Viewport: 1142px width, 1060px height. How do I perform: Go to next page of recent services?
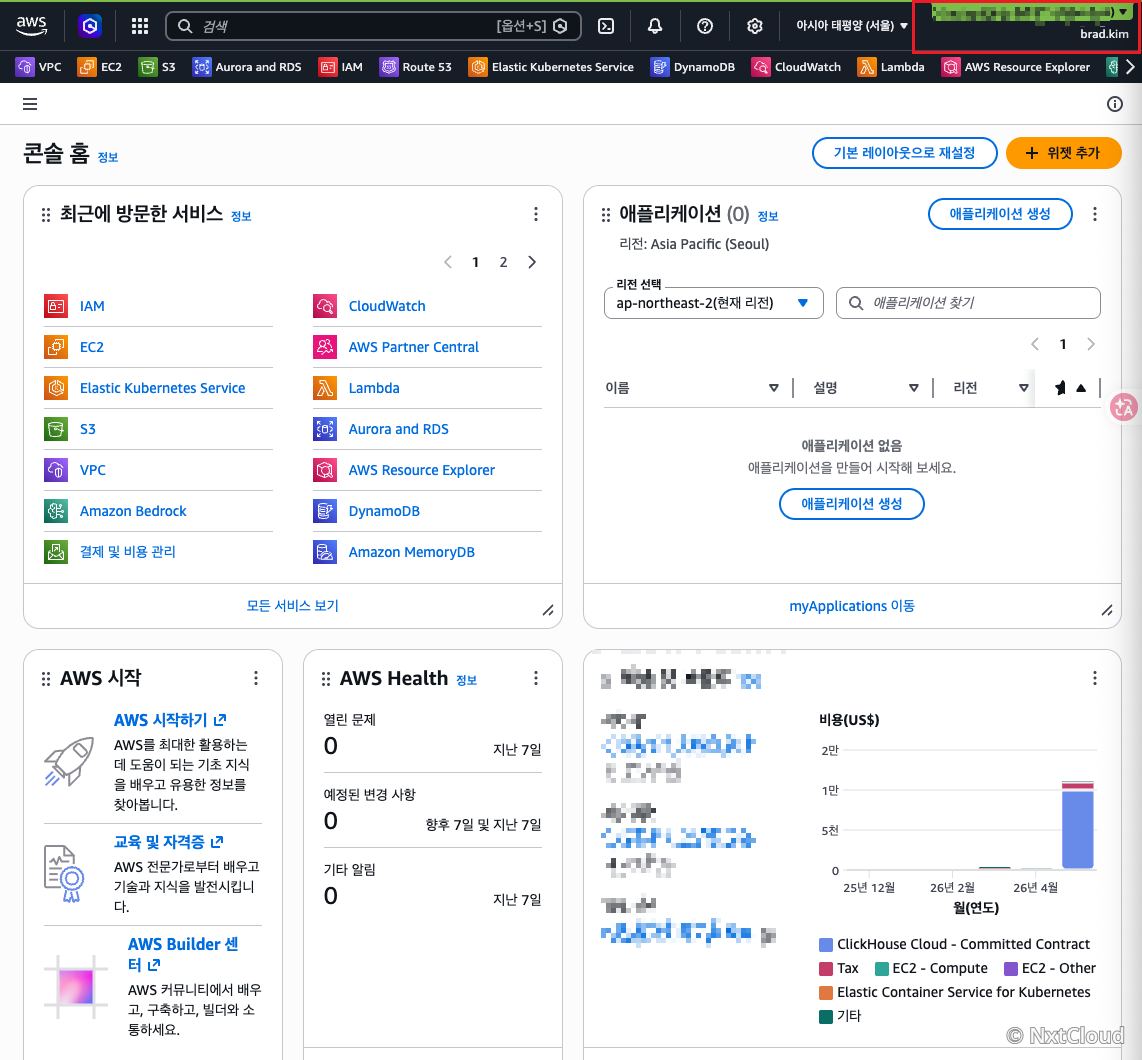[x=532, y=262]
